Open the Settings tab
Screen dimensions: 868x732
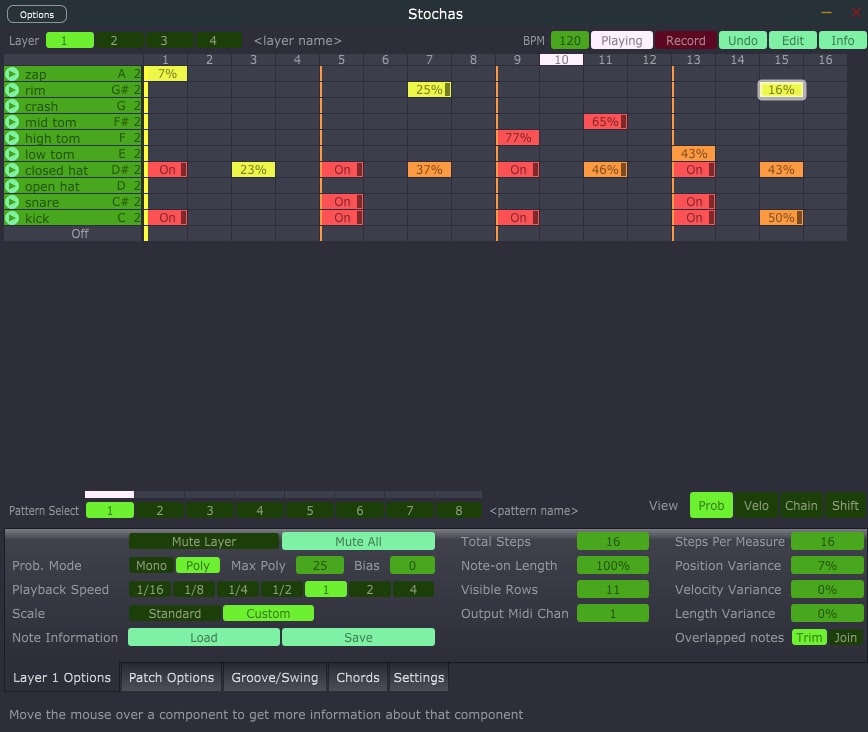point(418,677)
